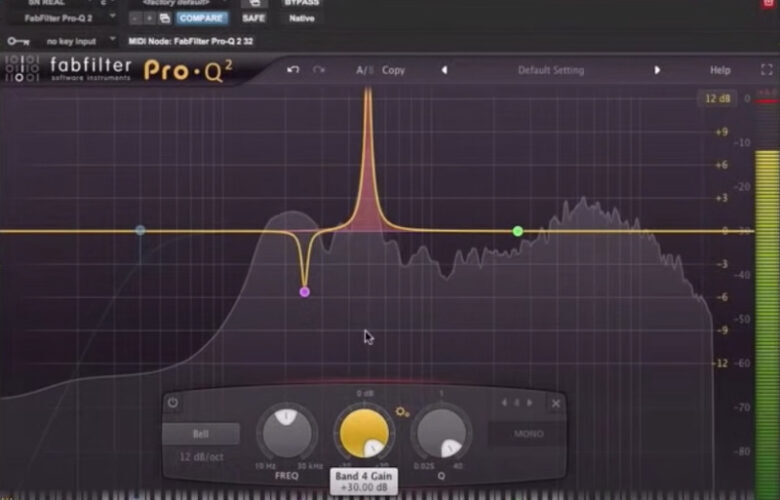Click the +9 dB scale label
The image size is (780, 500).
pos(721,132)
